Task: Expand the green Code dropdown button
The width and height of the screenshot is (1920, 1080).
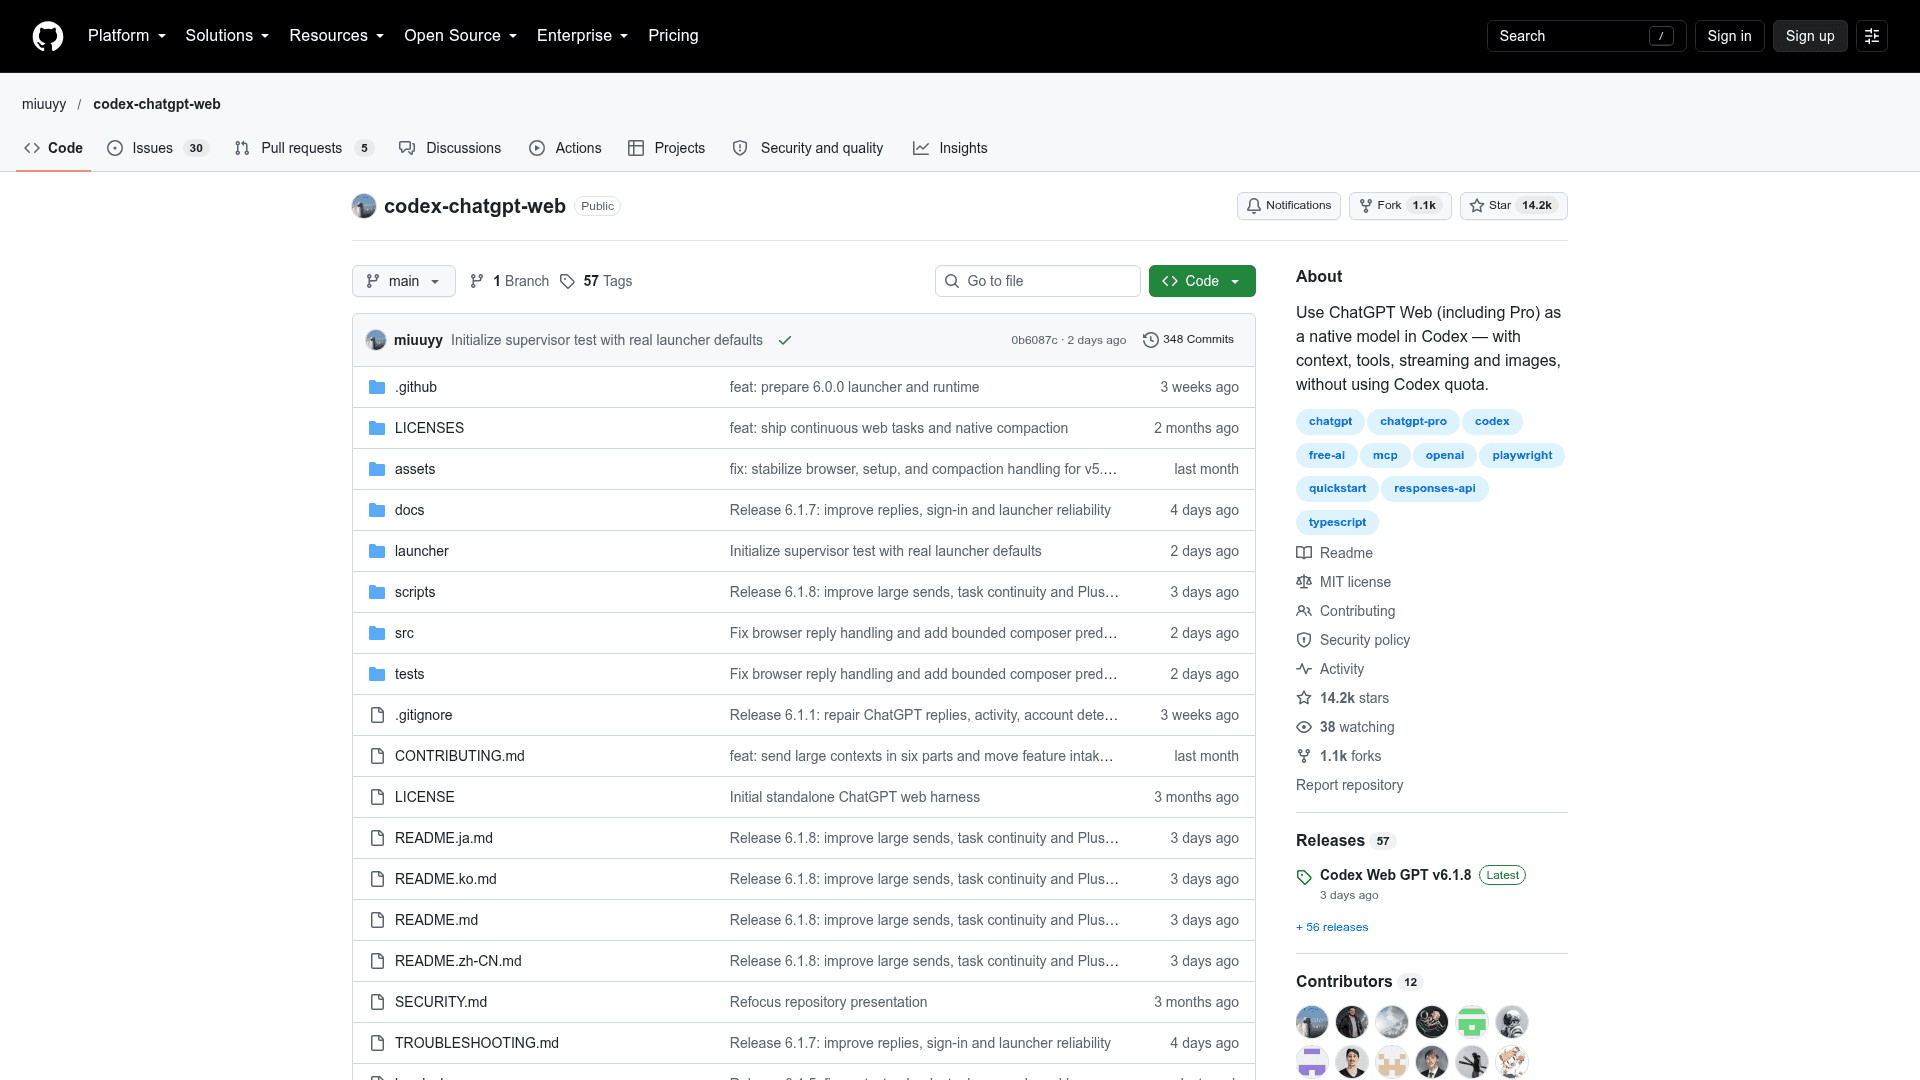Action: [1202, 281]
